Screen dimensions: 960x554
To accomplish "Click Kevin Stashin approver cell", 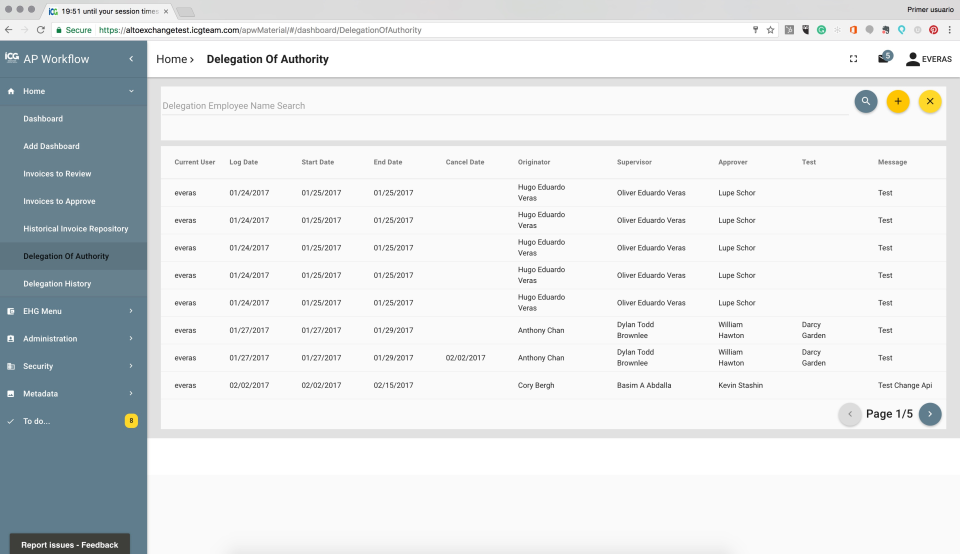I will point(741,386).
